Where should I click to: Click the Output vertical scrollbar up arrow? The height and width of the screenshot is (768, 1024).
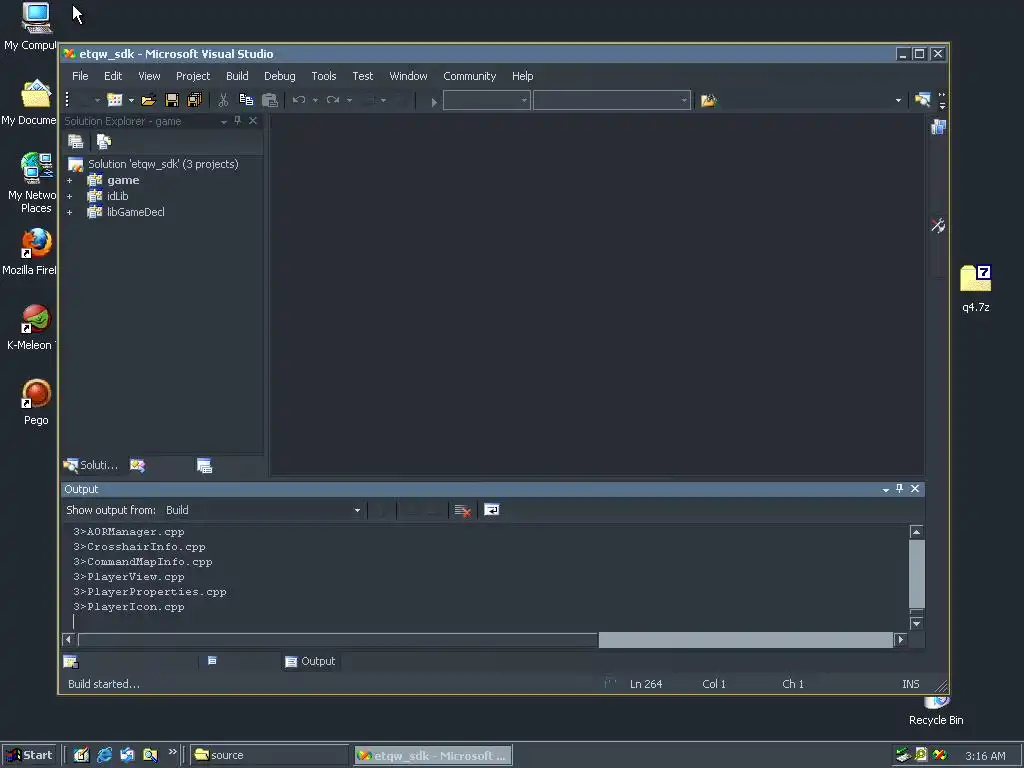[x=916, y=532]
